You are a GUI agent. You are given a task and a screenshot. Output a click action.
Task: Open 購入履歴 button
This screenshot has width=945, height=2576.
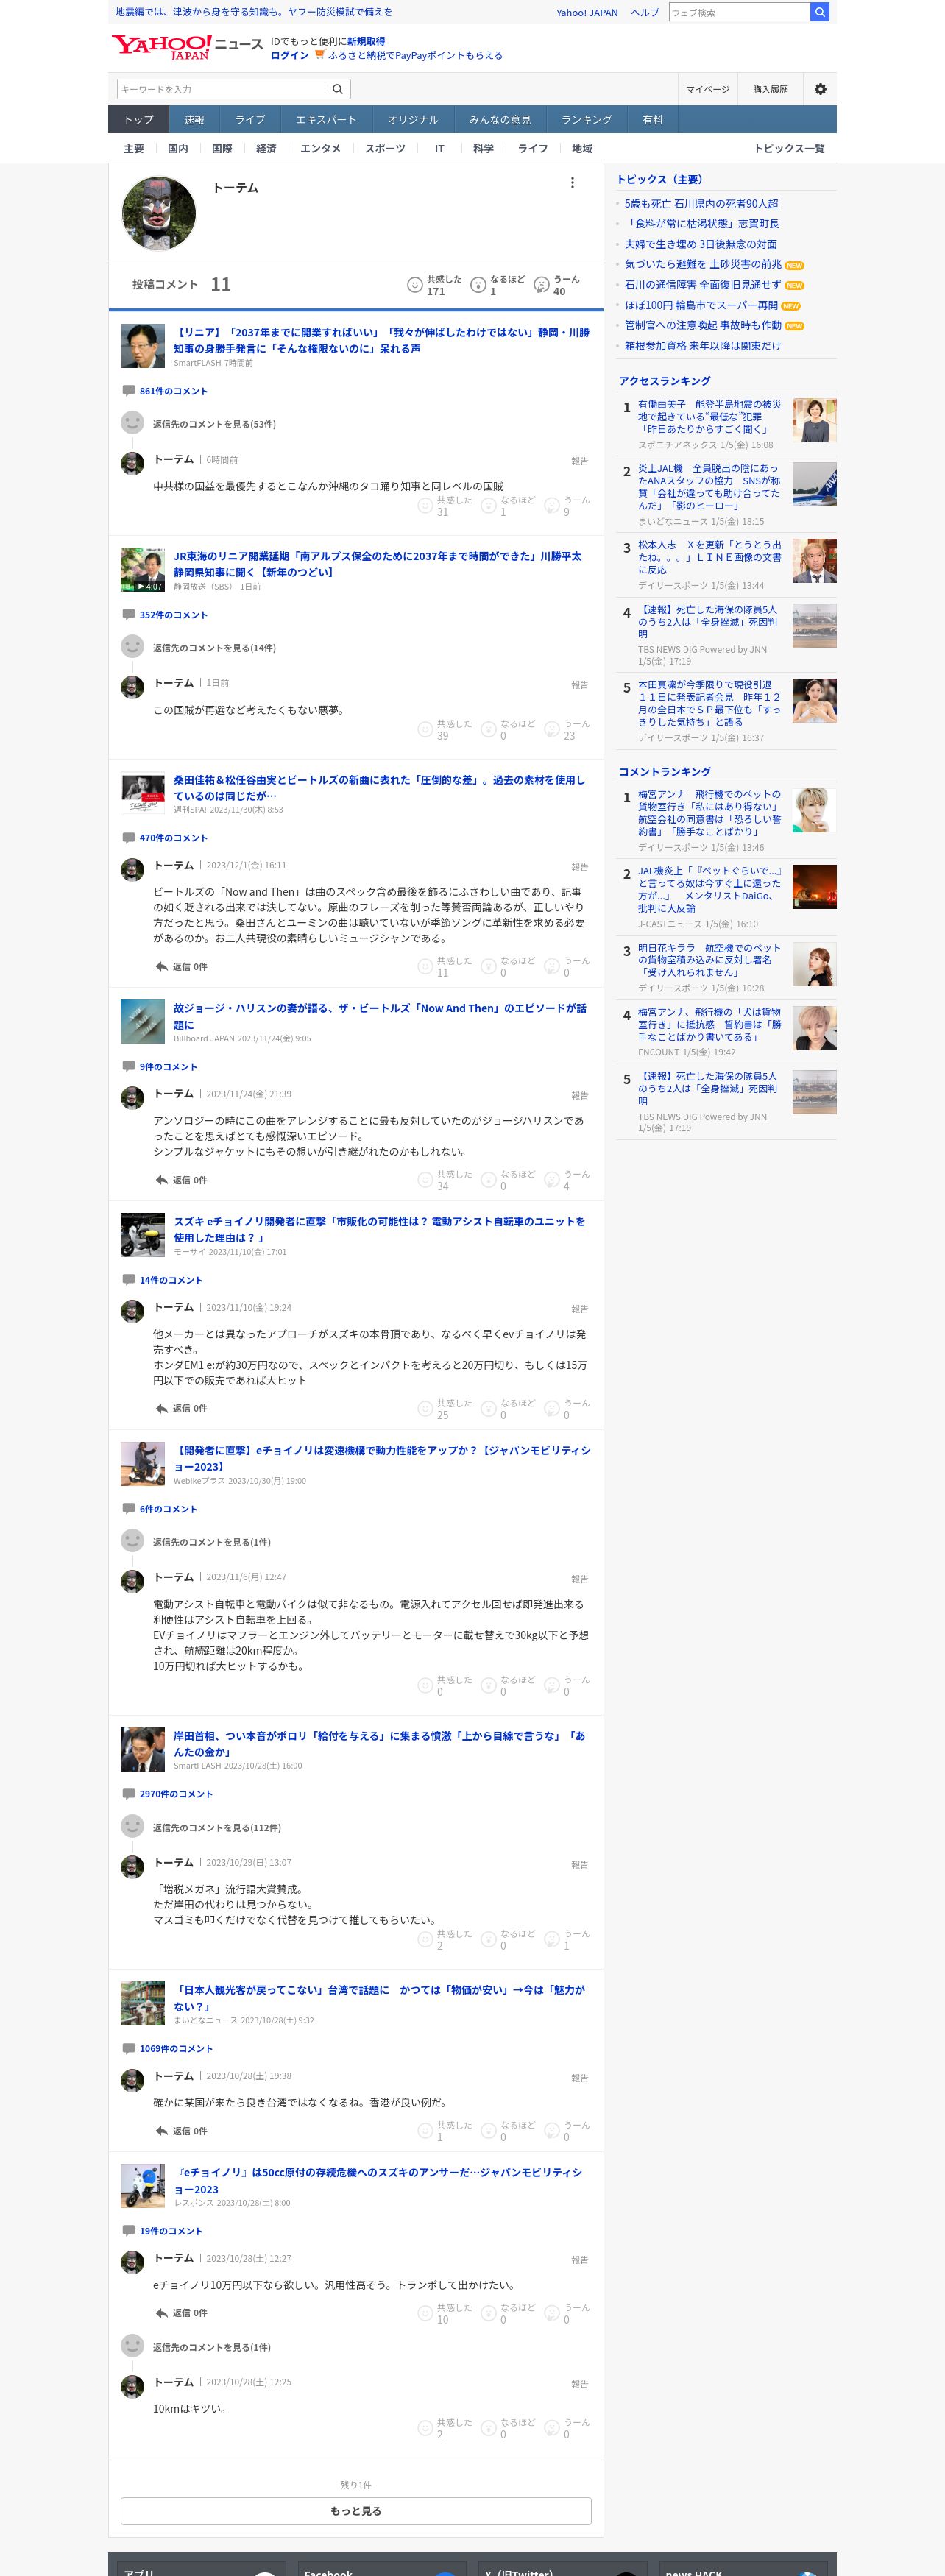click(x=770, y=89)
